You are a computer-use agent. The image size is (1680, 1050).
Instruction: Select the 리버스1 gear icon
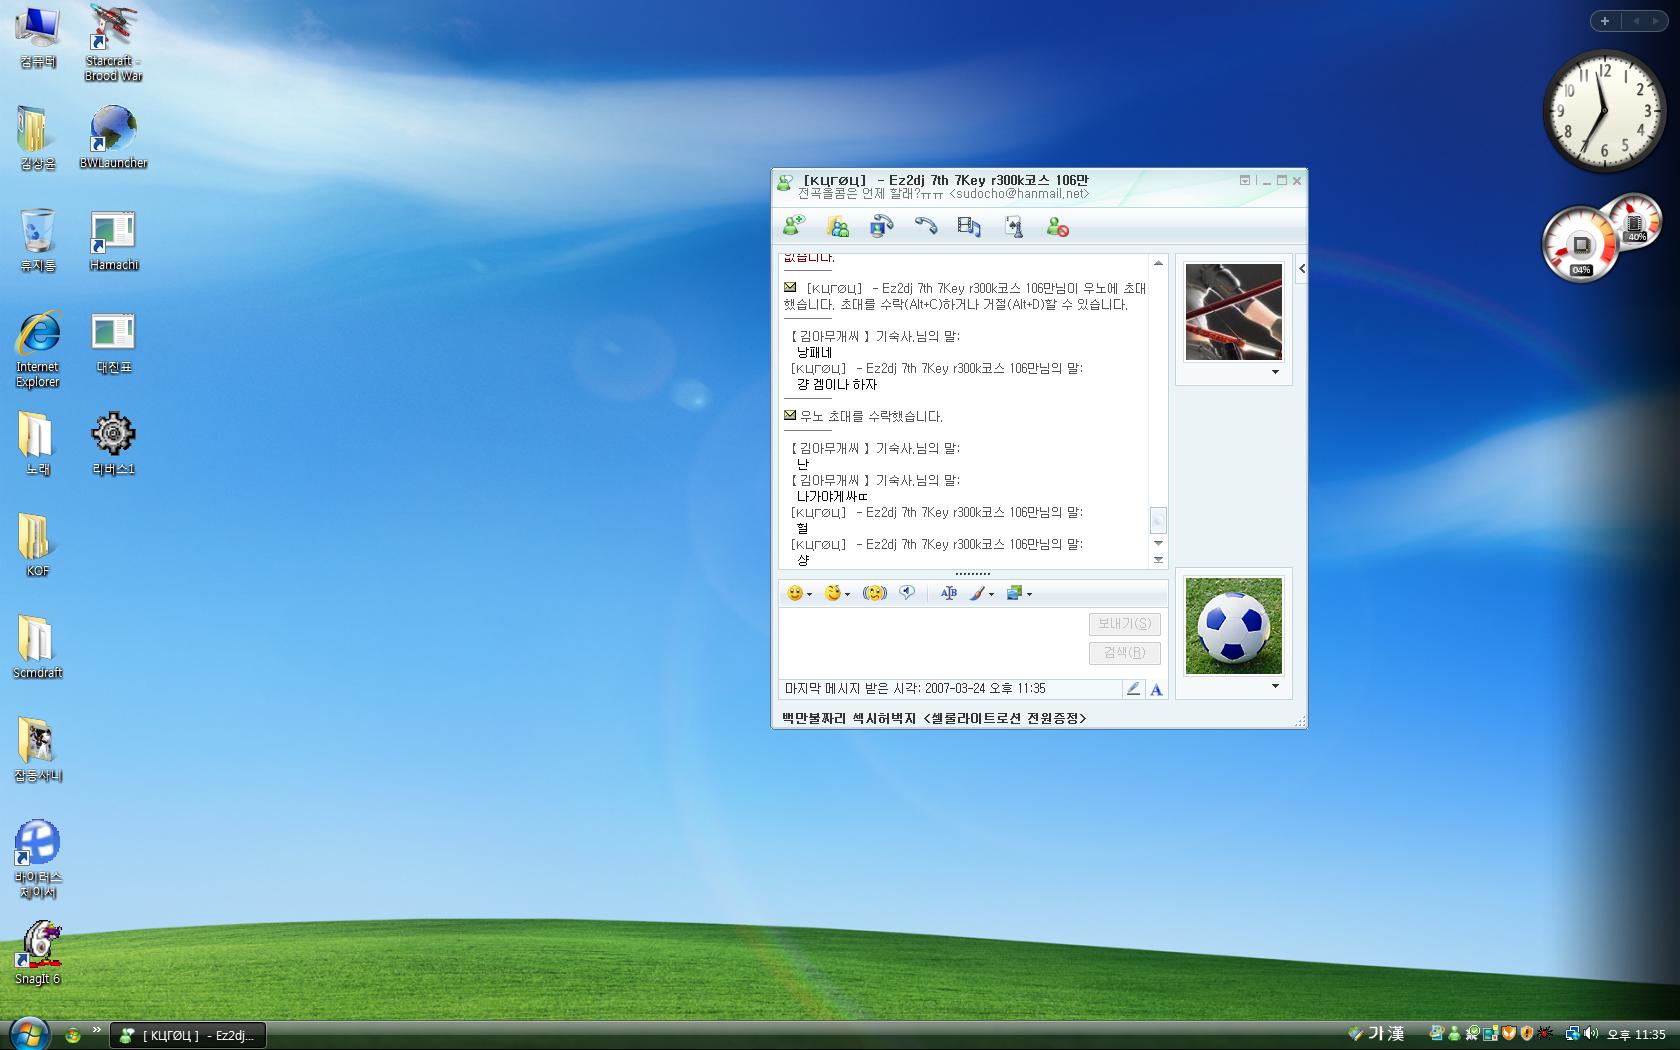pos(114,445)
